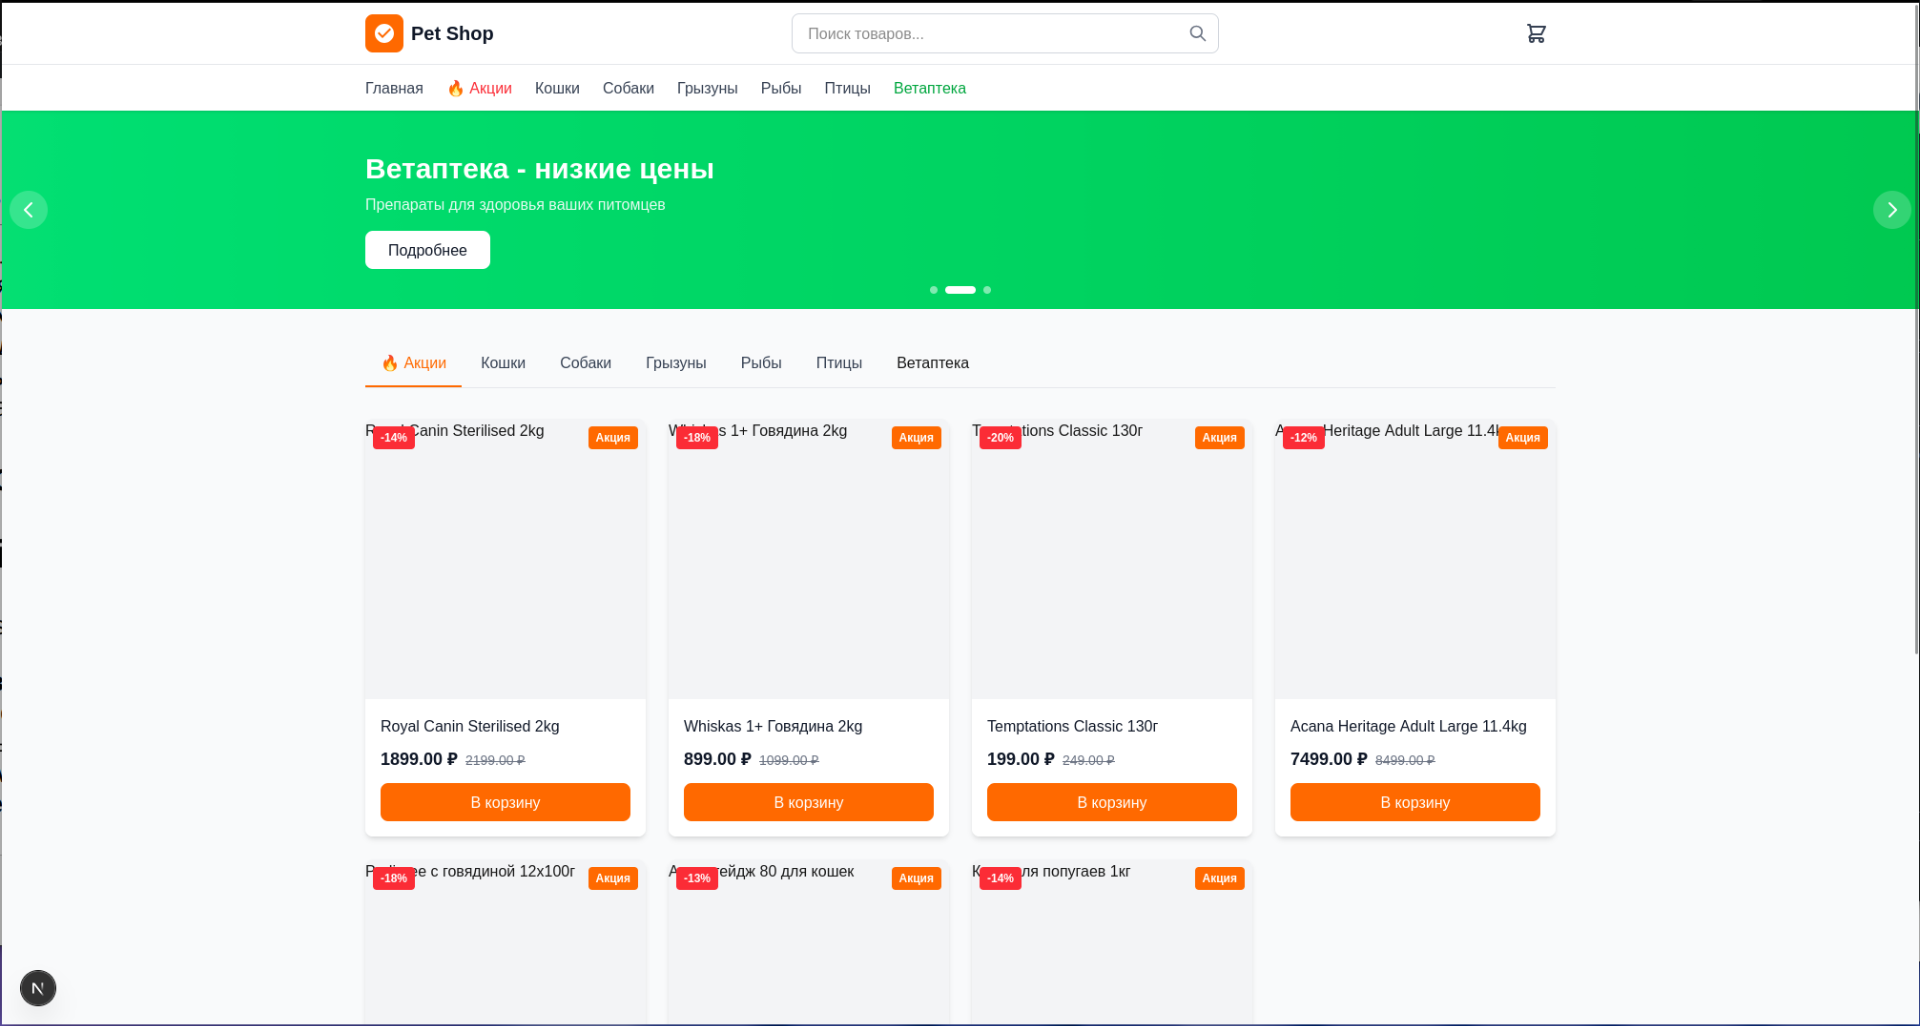Open the Temptations Classic 130г product image
The image size is (1920, 1026).
[x=1111, y=570]
